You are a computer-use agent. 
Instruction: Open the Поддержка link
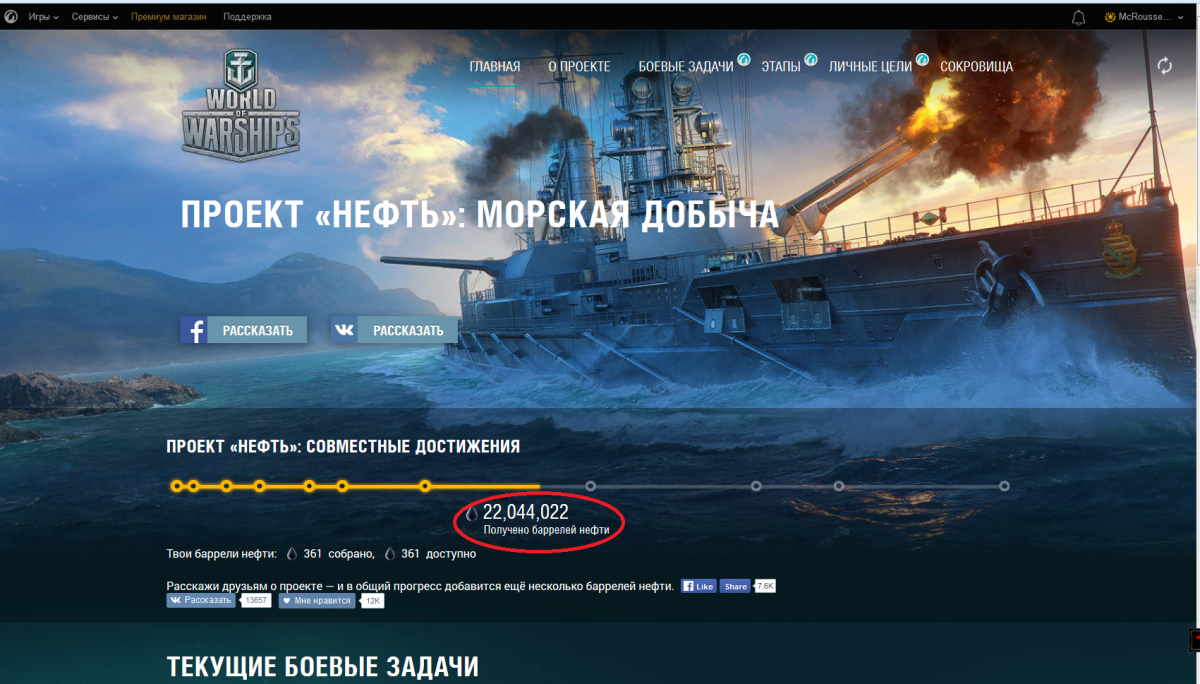point(247,17)
